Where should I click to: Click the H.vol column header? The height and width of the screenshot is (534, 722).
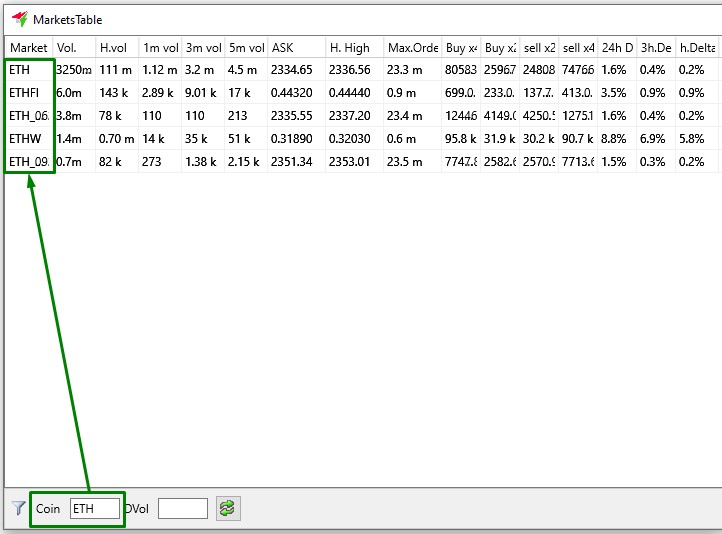coord(117,48)
